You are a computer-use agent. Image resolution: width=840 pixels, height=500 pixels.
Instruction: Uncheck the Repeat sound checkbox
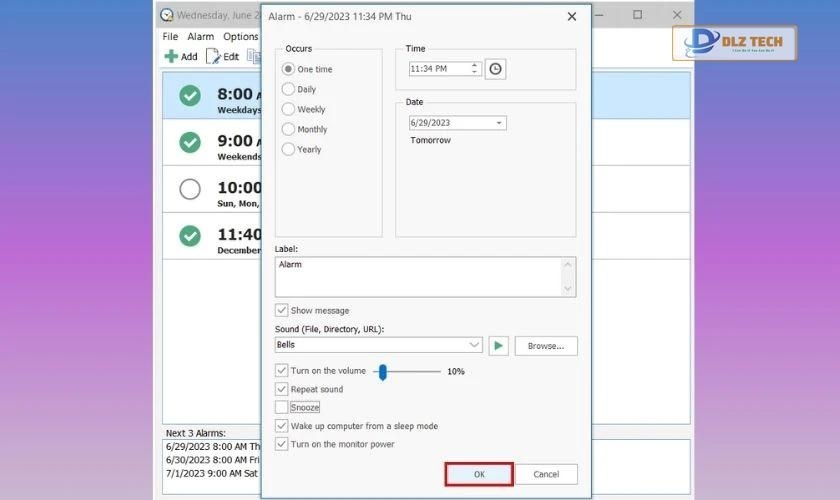coord(281,389)
